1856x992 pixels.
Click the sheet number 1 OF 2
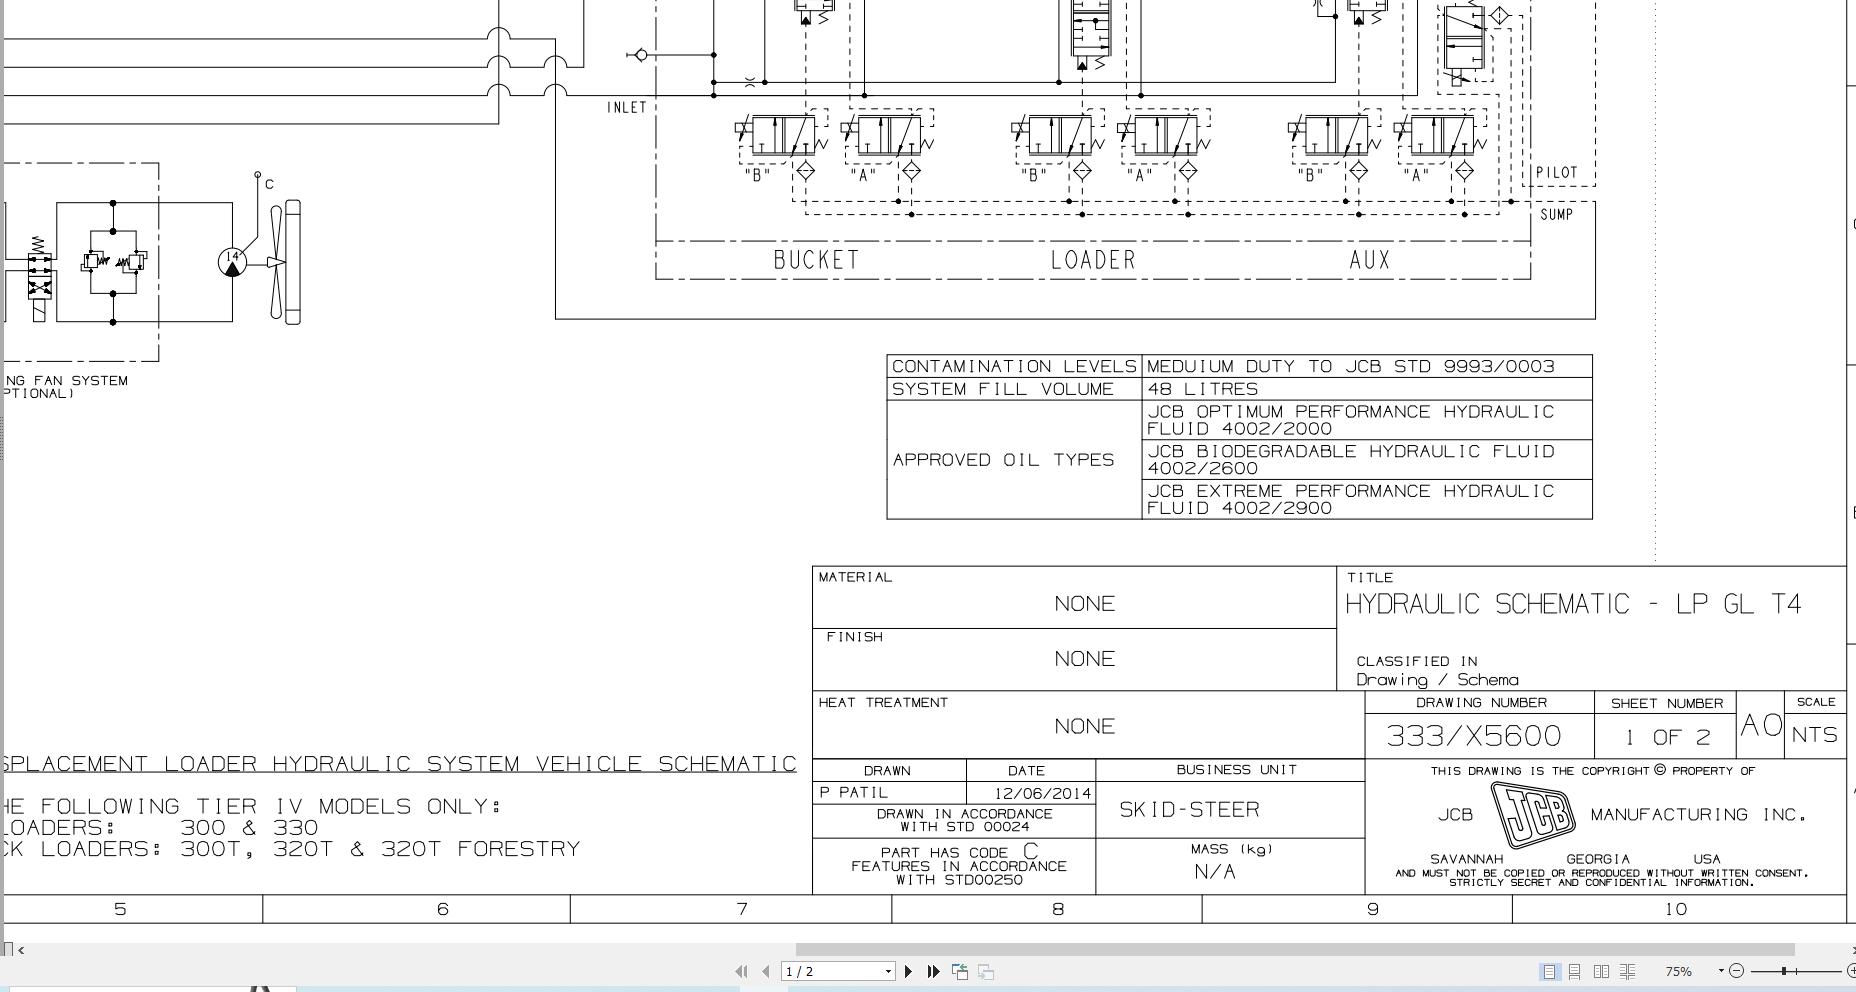[x=1667, y=738]
